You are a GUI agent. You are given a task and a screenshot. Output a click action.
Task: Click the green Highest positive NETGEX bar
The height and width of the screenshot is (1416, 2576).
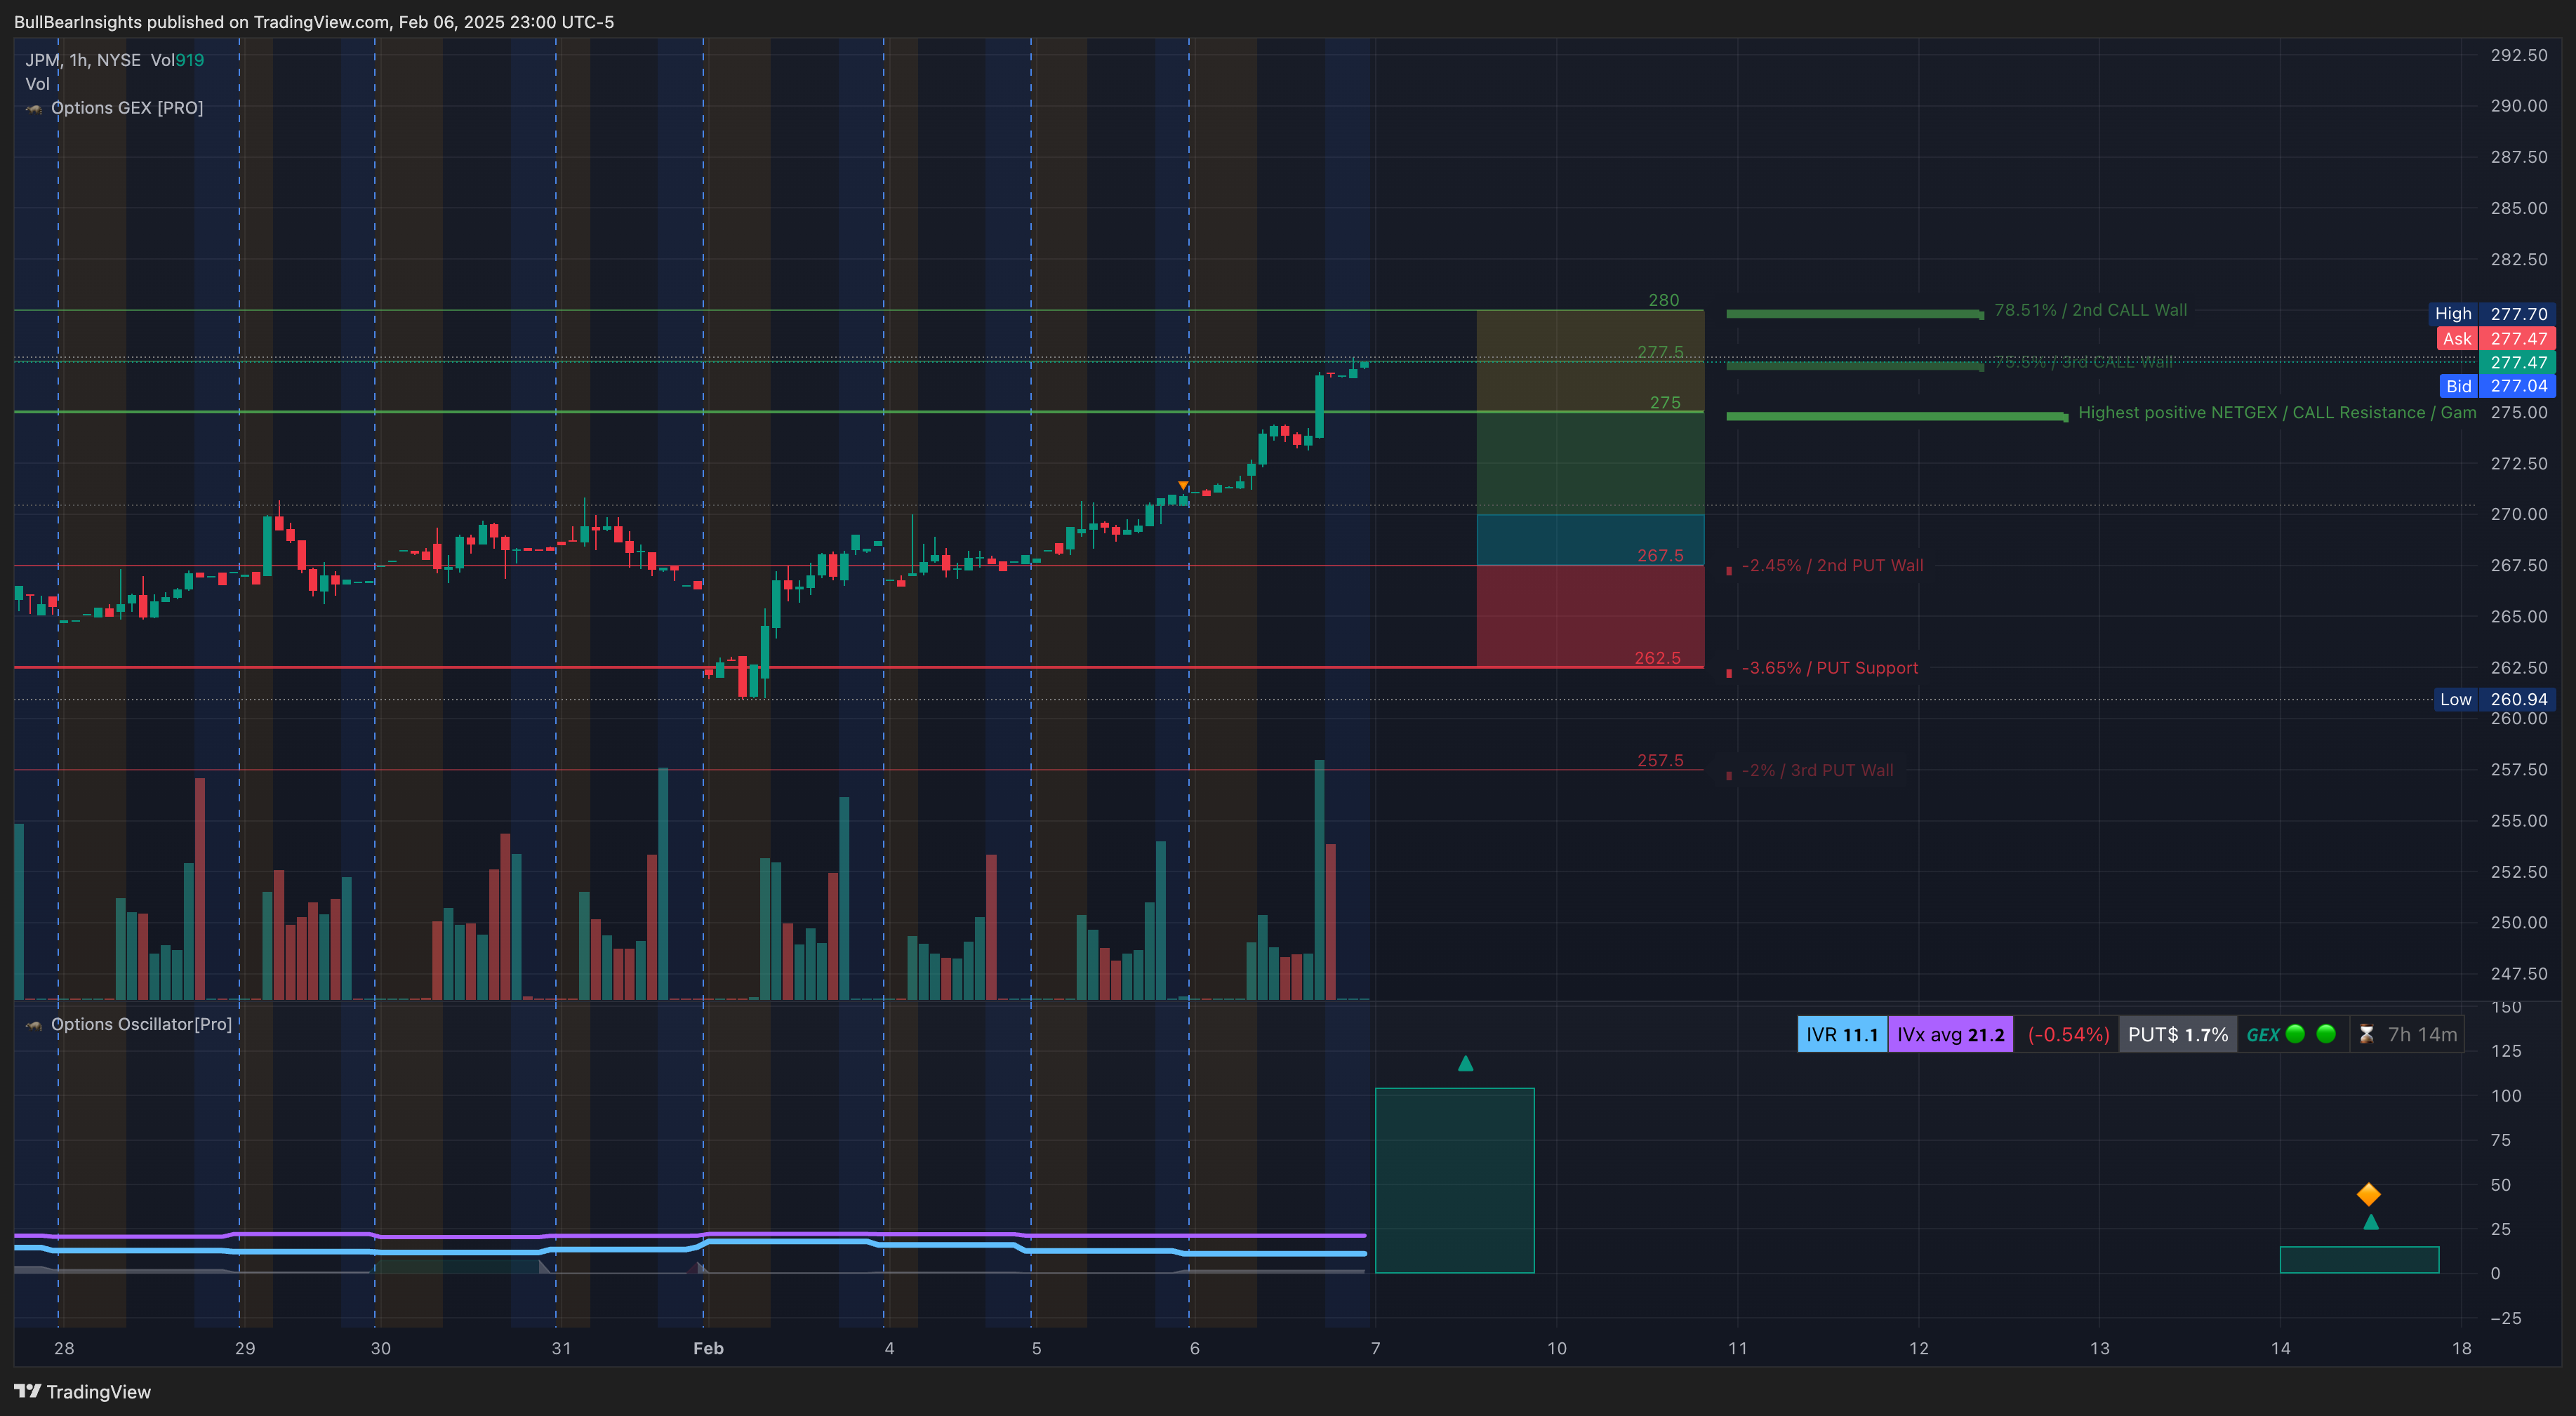click(x=1897, y=416)
